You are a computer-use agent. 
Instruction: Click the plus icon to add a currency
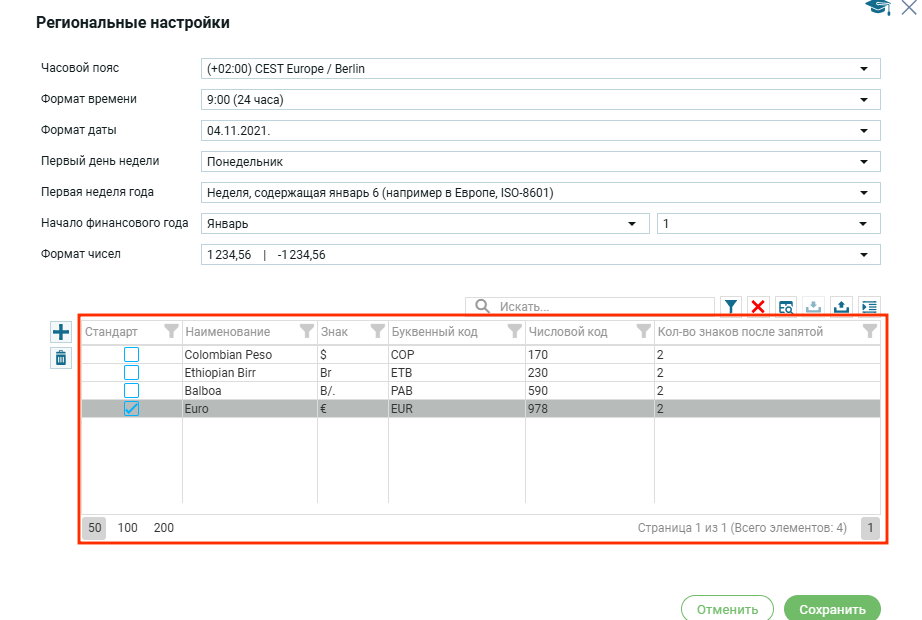click(61, 333)
